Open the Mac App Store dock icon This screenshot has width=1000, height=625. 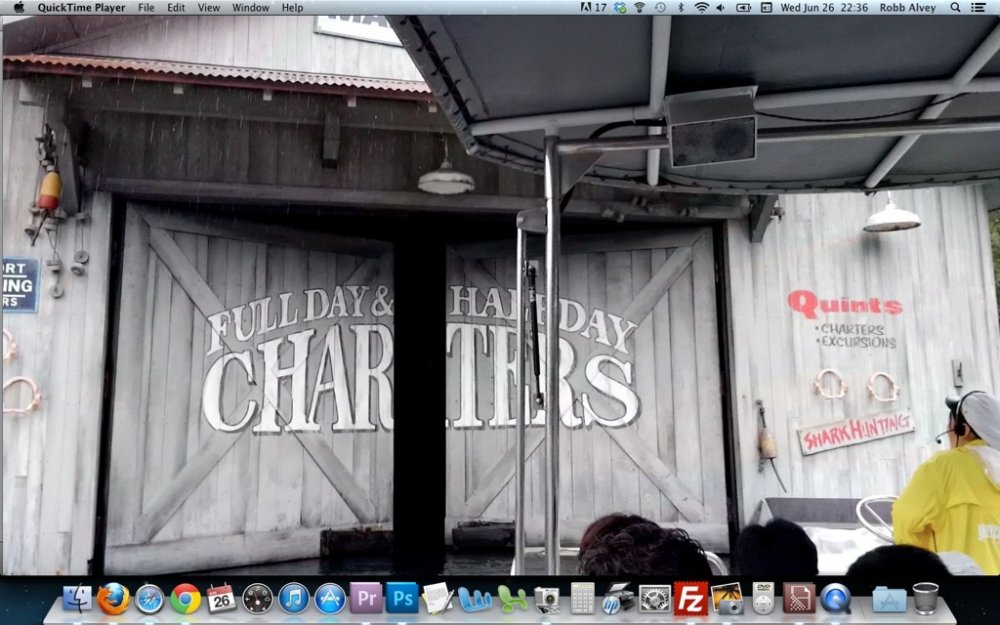click(330, 598)
